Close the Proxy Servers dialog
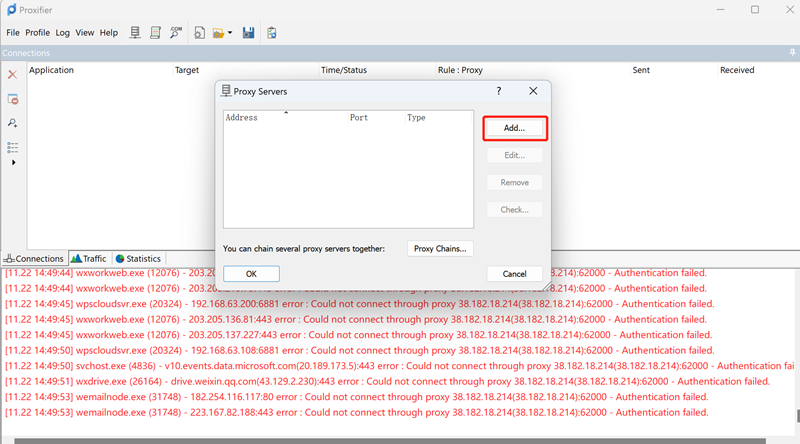The height and width of the screenshot is (444, 800). pos(533,91)
